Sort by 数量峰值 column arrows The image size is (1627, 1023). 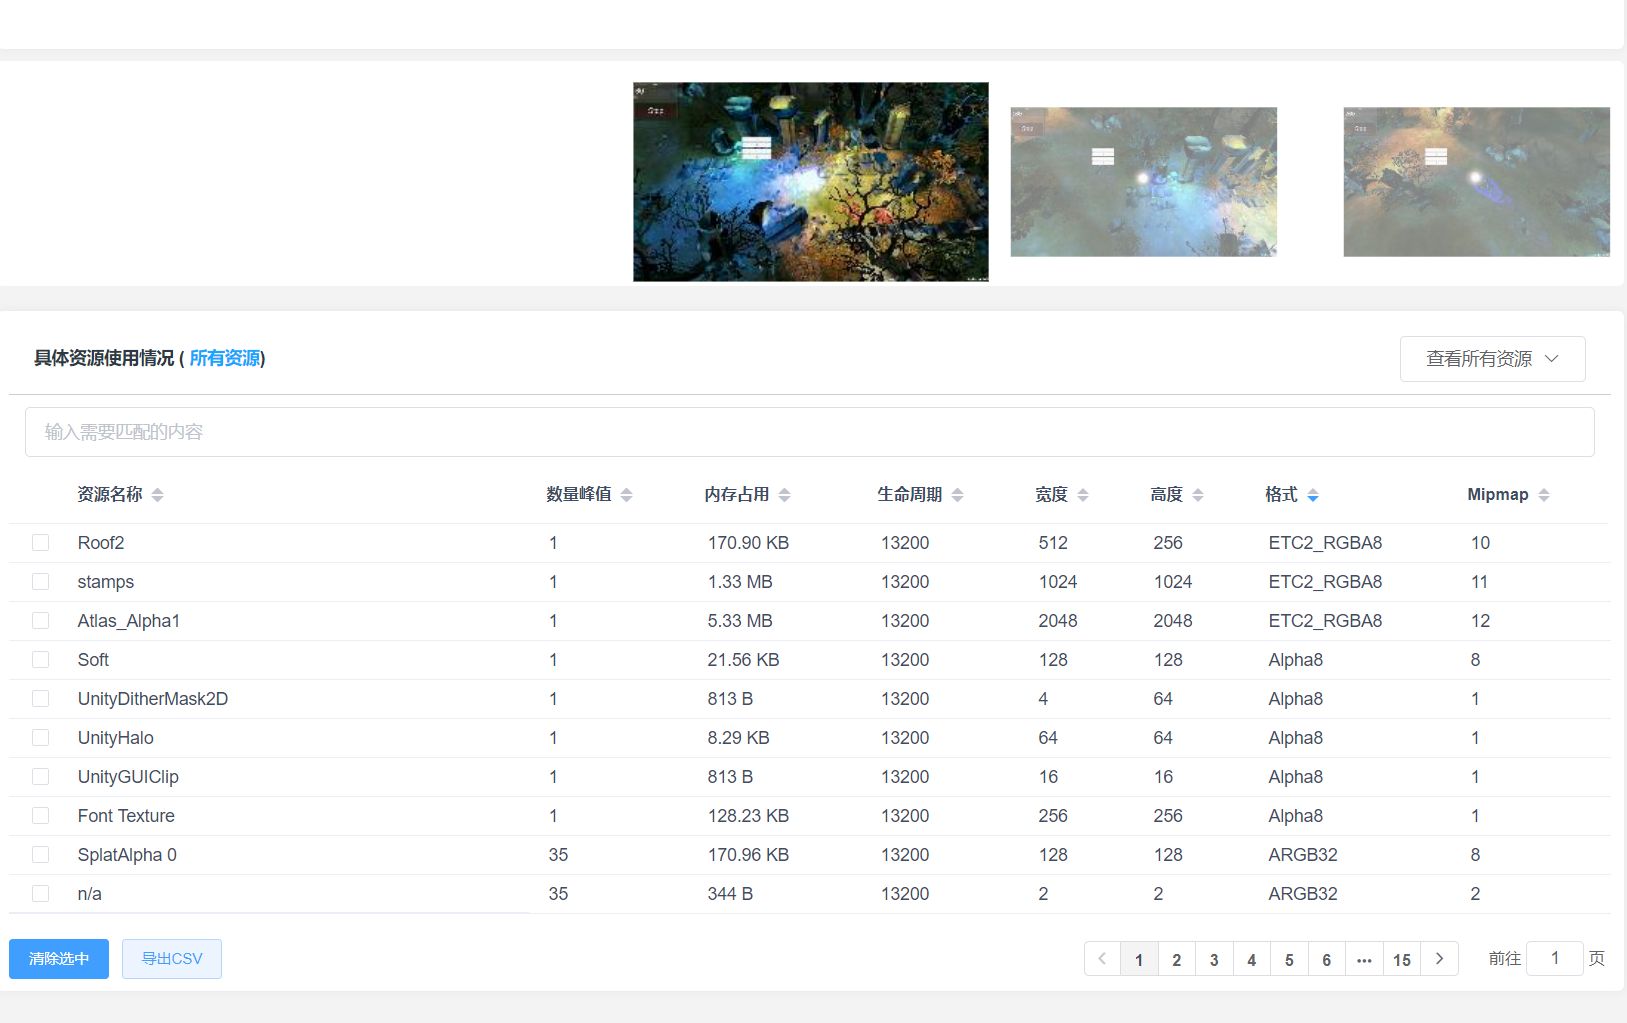point(626,495)
